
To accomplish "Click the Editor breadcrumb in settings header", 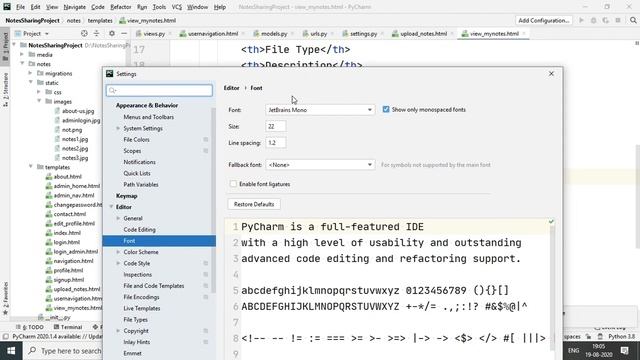I will click(231, 88).
